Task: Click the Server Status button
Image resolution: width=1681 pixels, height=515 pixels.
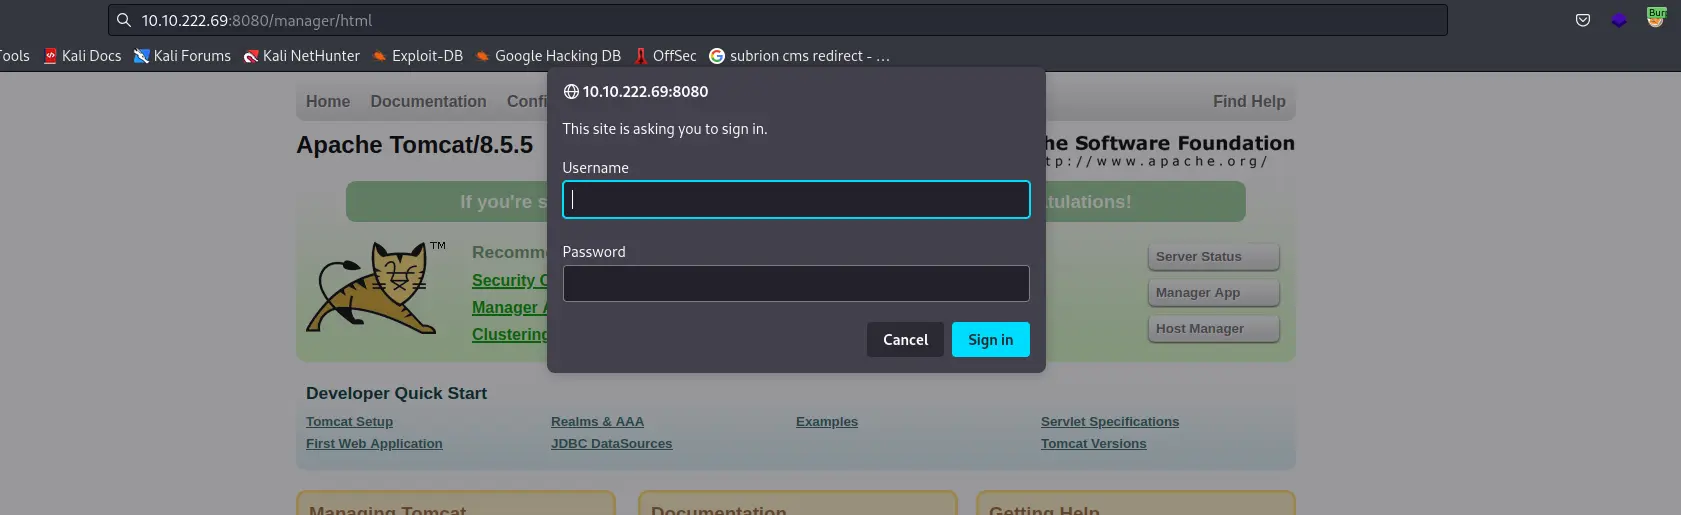Action: click(1213, 257)
